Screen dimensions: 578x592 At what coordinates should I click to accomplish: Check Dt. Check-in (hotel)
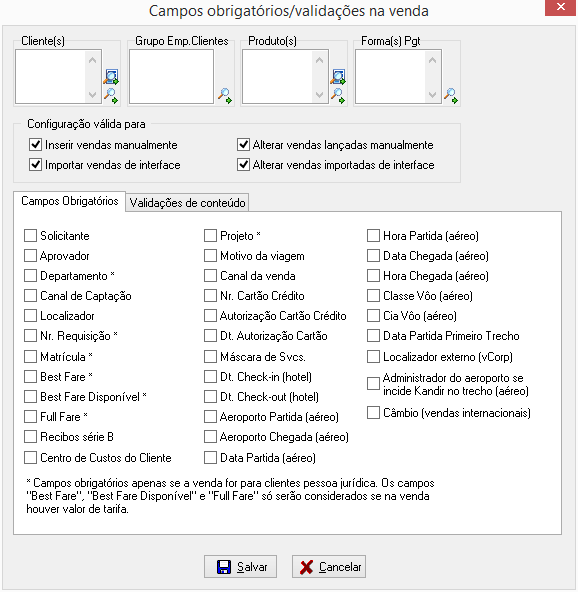(x=210, y=376)
